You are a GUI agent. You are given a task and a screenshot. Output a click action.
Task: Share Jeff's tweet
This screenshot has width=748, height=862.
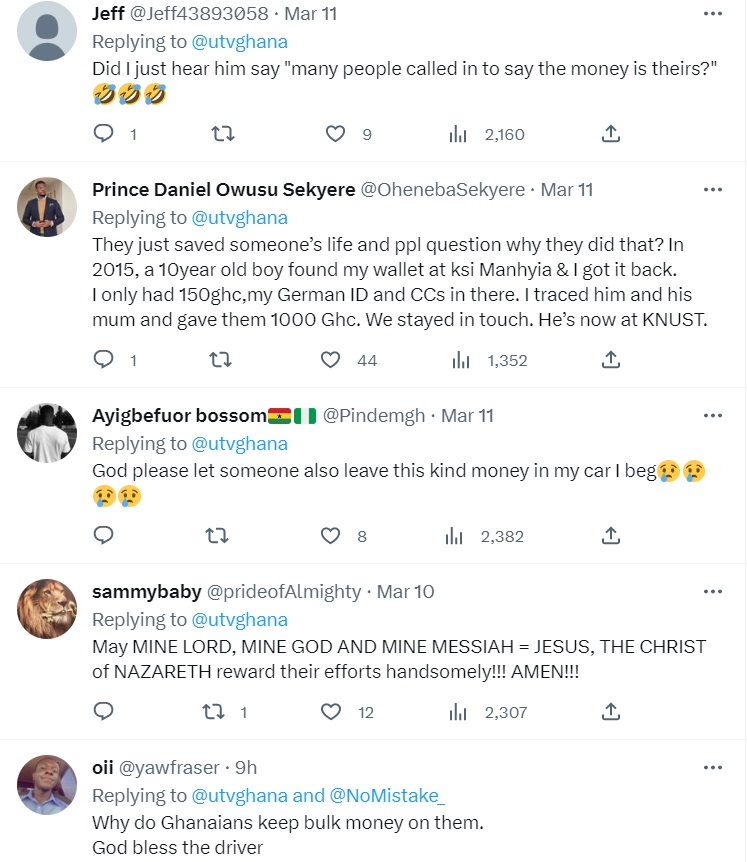(611, 134)
